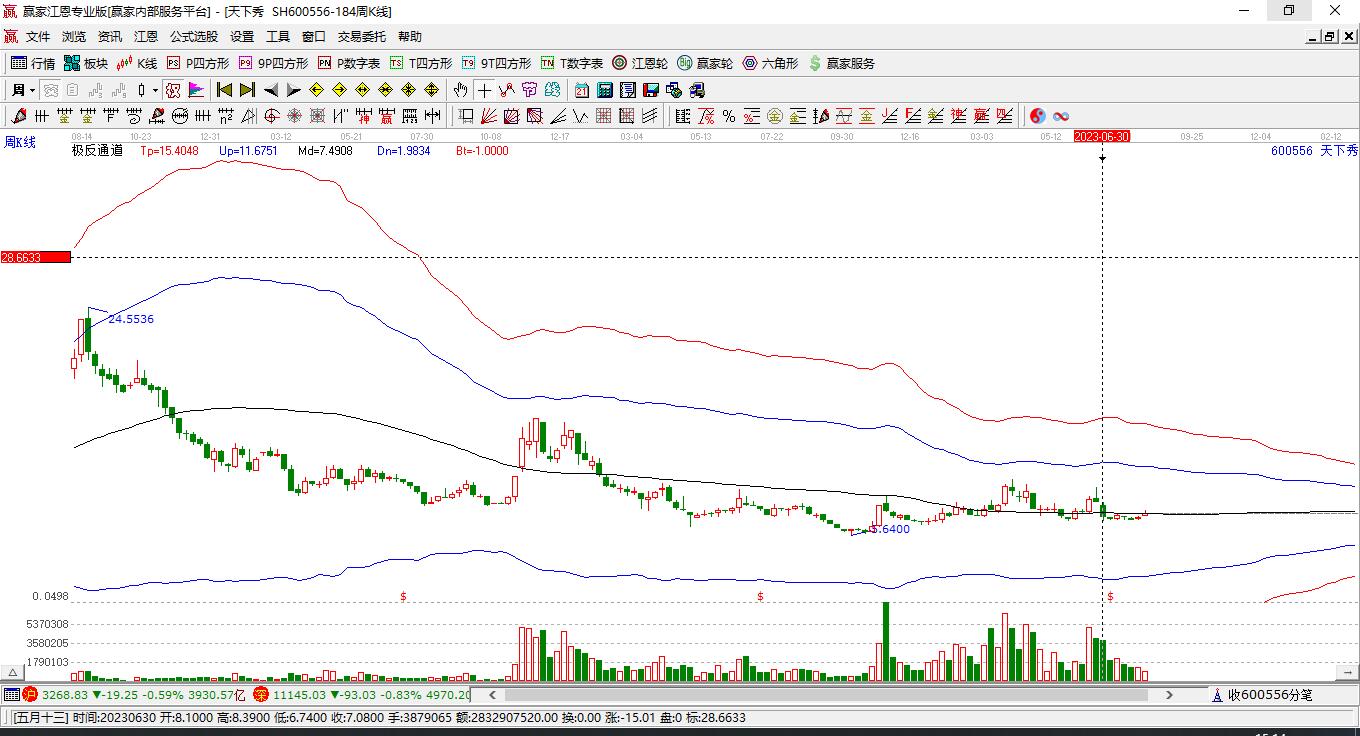The width and height of the screenshot is (1360, 736).
Task: Jump to first bar with skip-to-start icon
Action: 225,90
